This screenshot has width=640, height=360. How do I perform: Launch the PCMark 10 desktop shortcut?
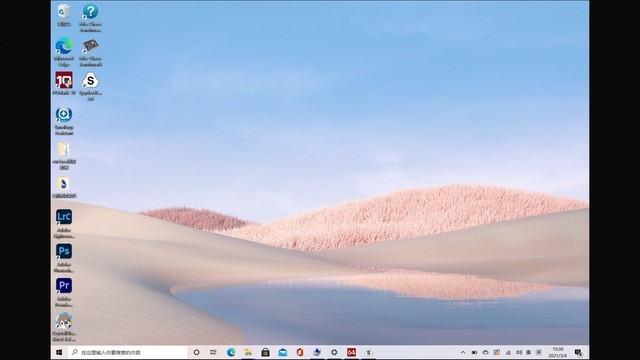[64, 83]
